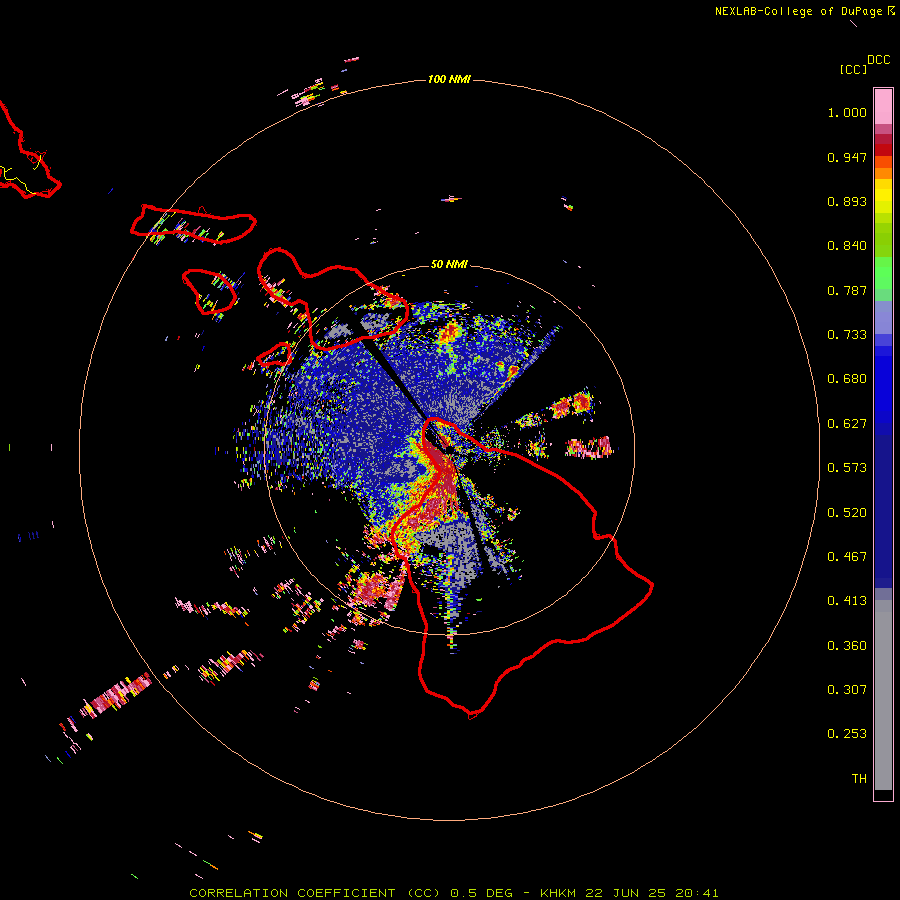Click the 0.467 scale value
The image size is (900, 900).
(847, 557)
